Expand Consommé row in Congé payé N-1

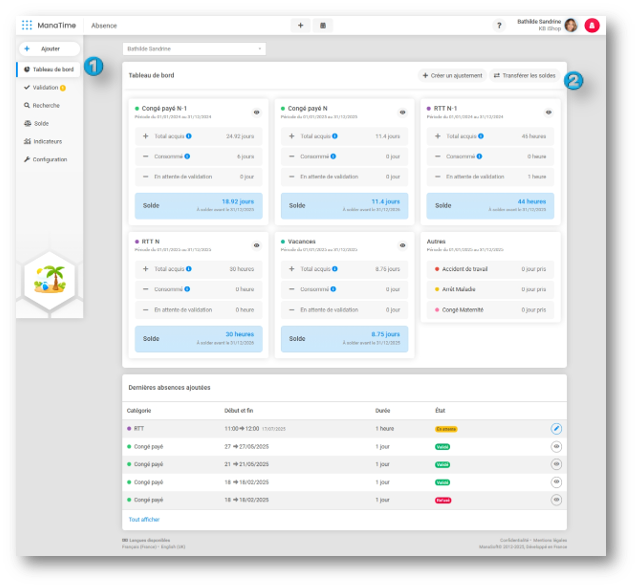pyautogui.click(x=199, y=156)
